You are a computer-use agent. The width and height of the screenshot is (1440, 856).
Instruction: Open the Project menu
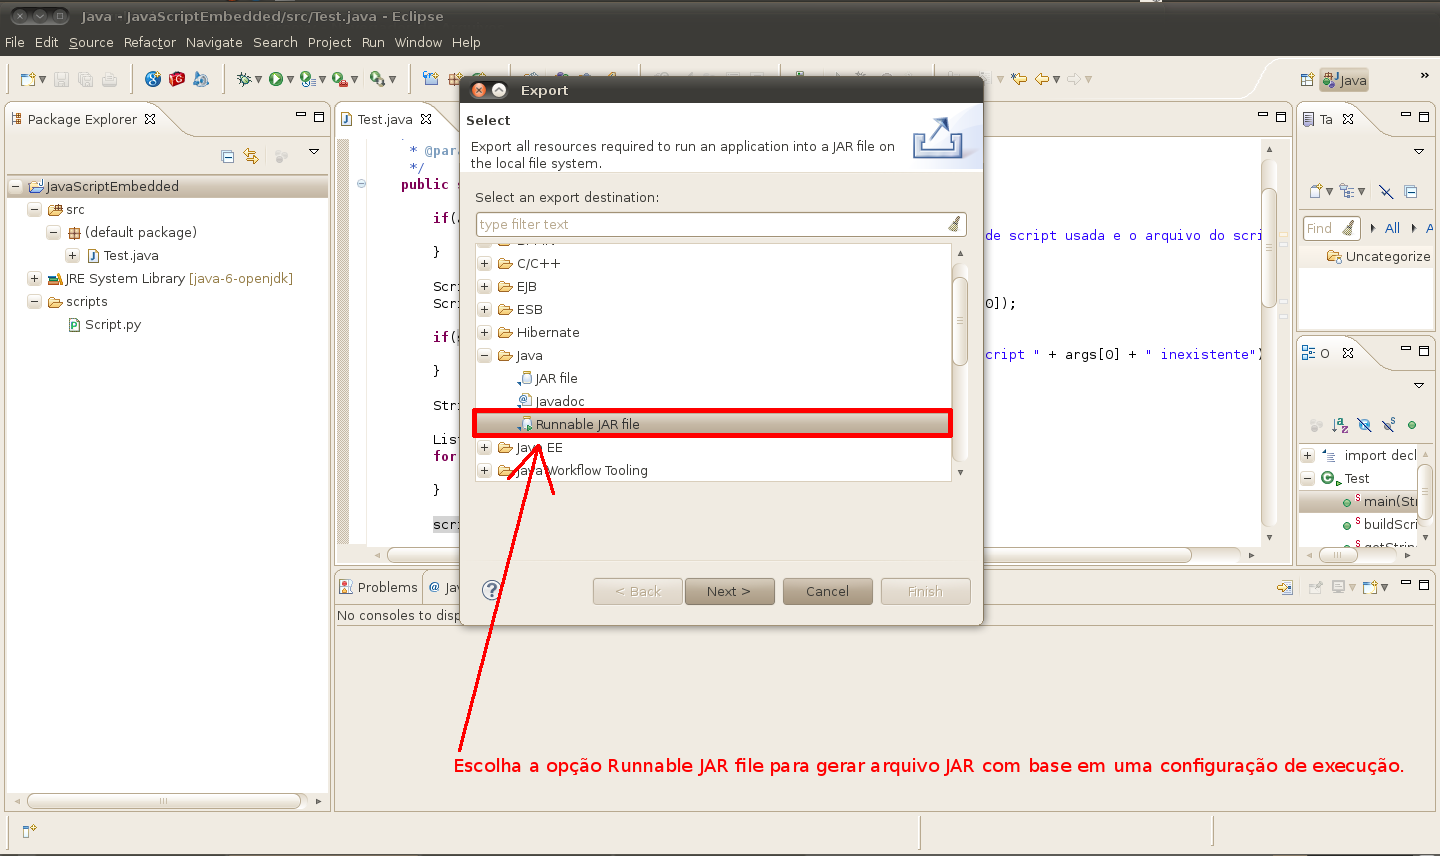(329, 42)
